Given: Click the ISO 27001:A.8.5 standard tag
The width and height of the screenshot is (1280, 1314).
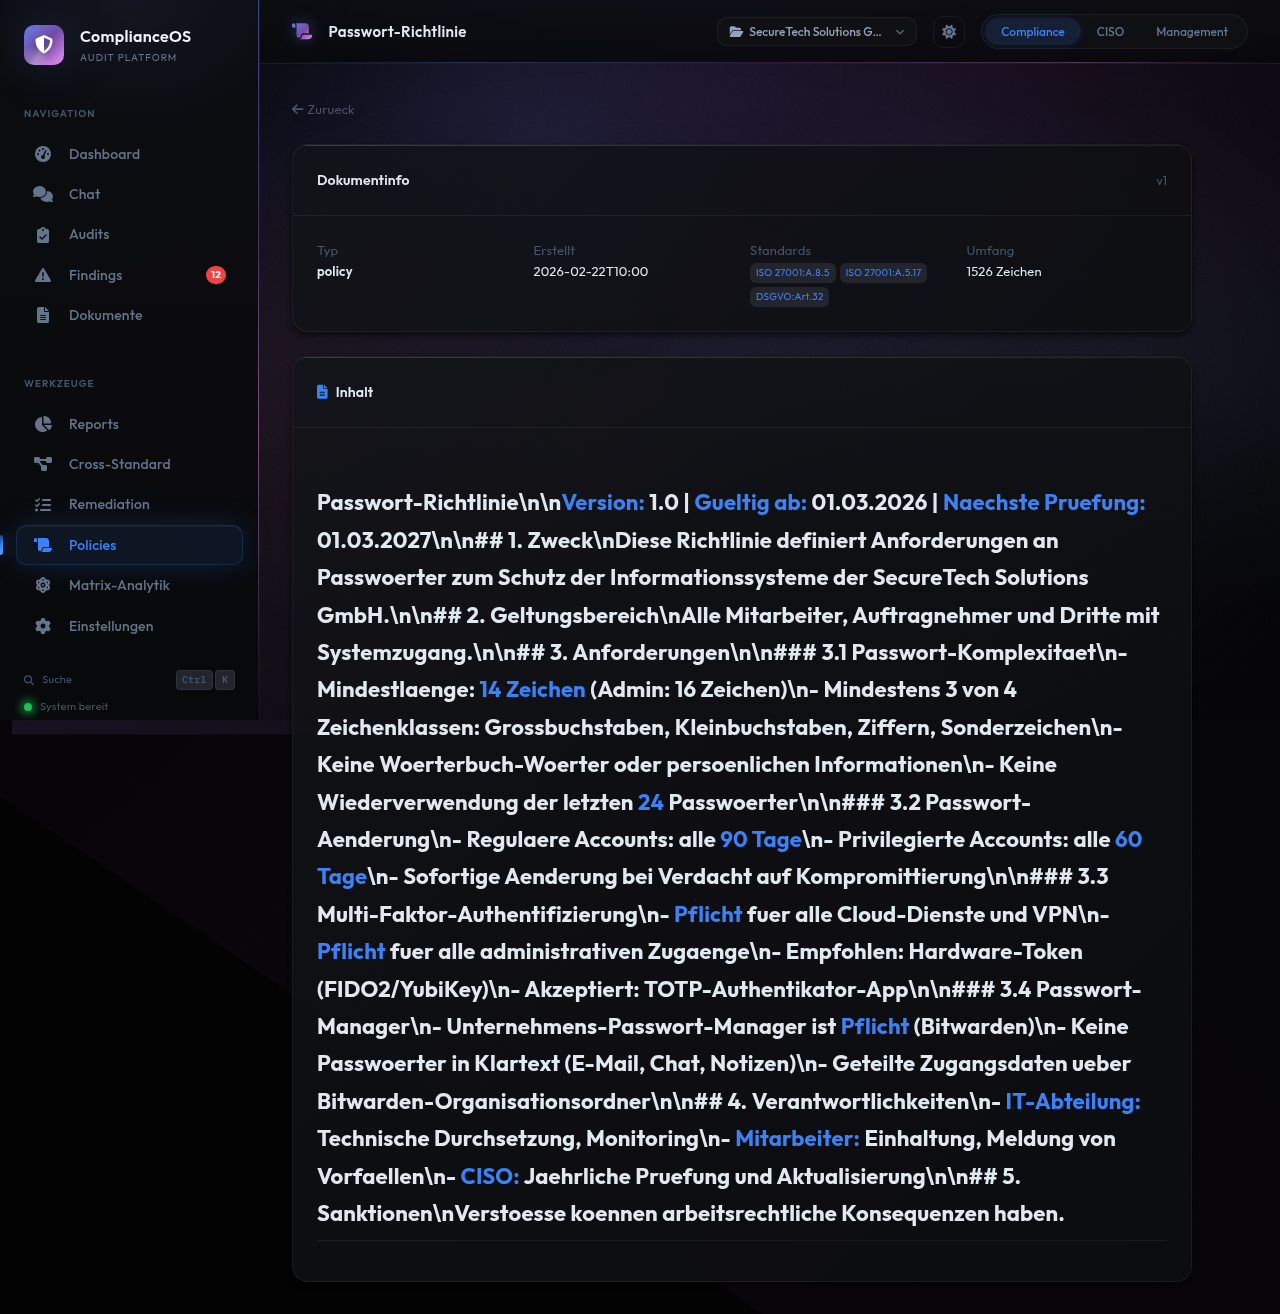Looking at the screenshot, I should pos(792,273).
